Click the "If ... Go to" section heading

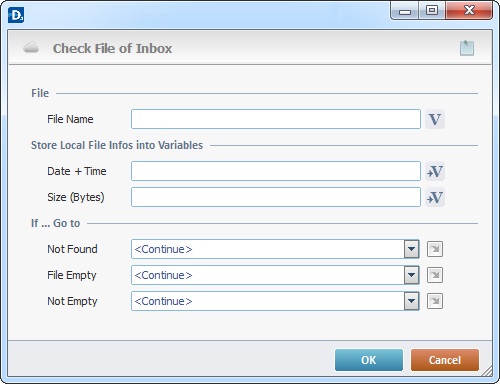click(55, 223)
